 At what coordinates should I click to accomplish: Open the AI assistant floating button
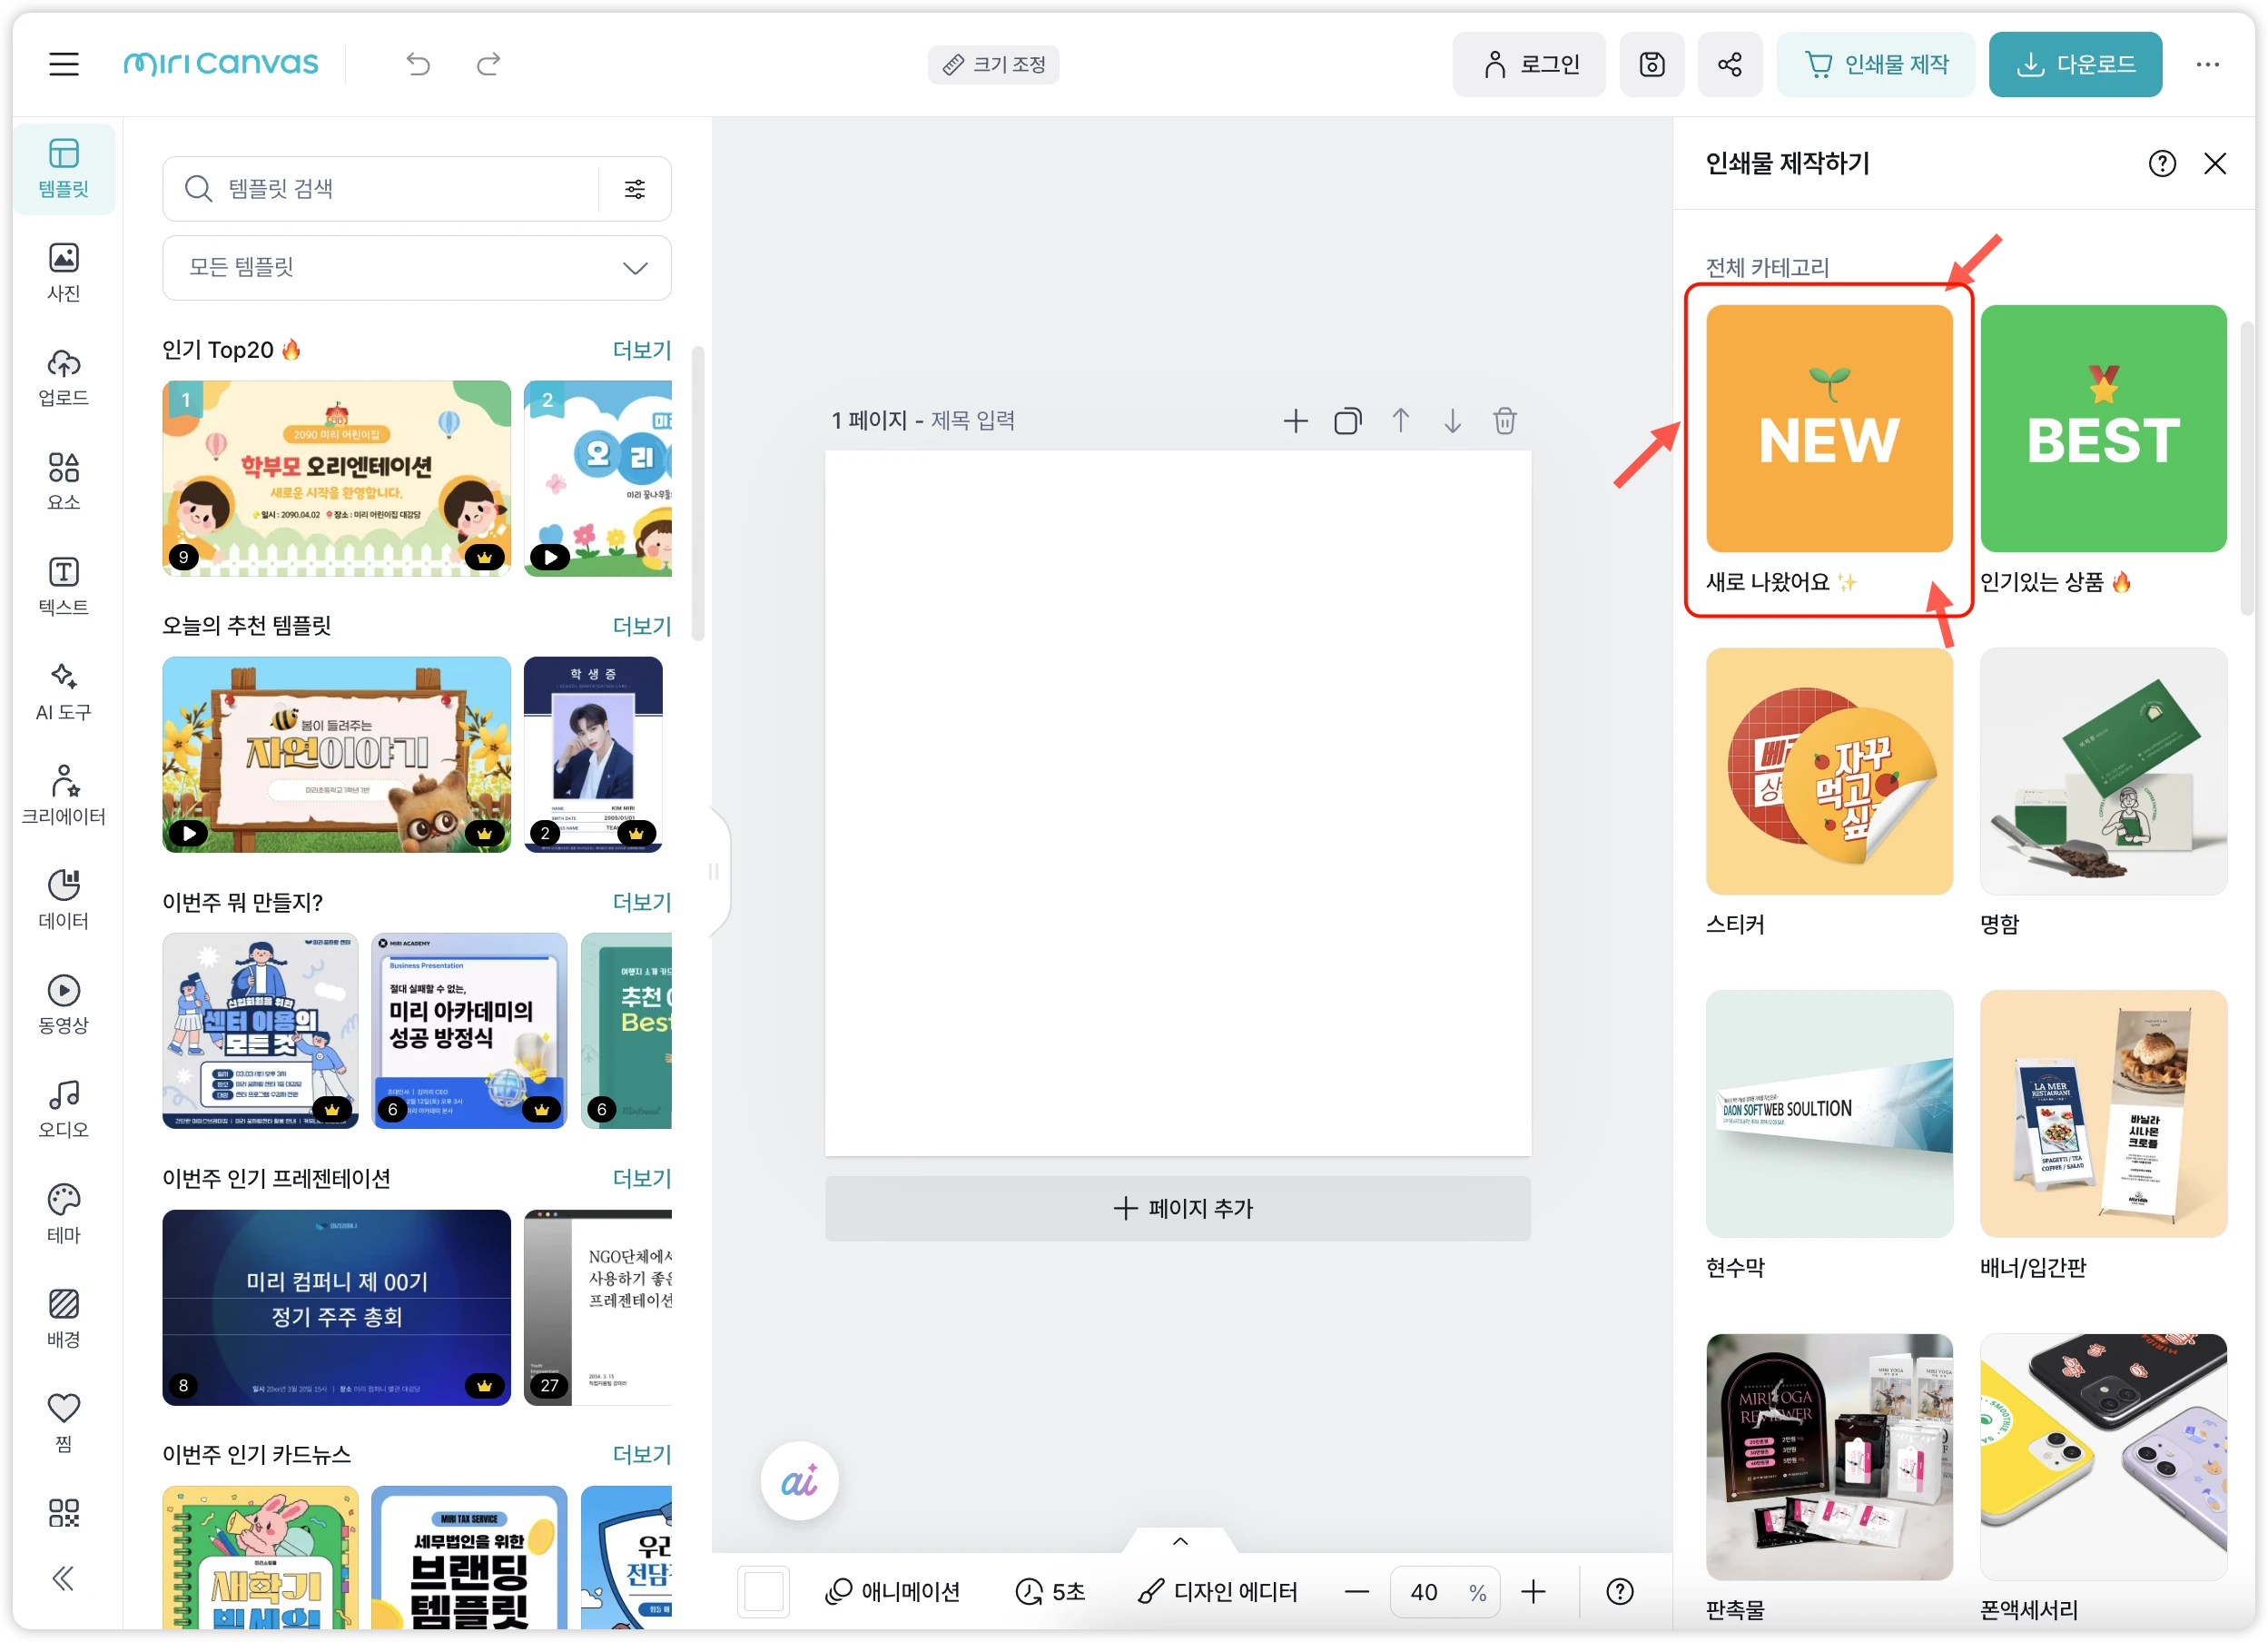799,1480
